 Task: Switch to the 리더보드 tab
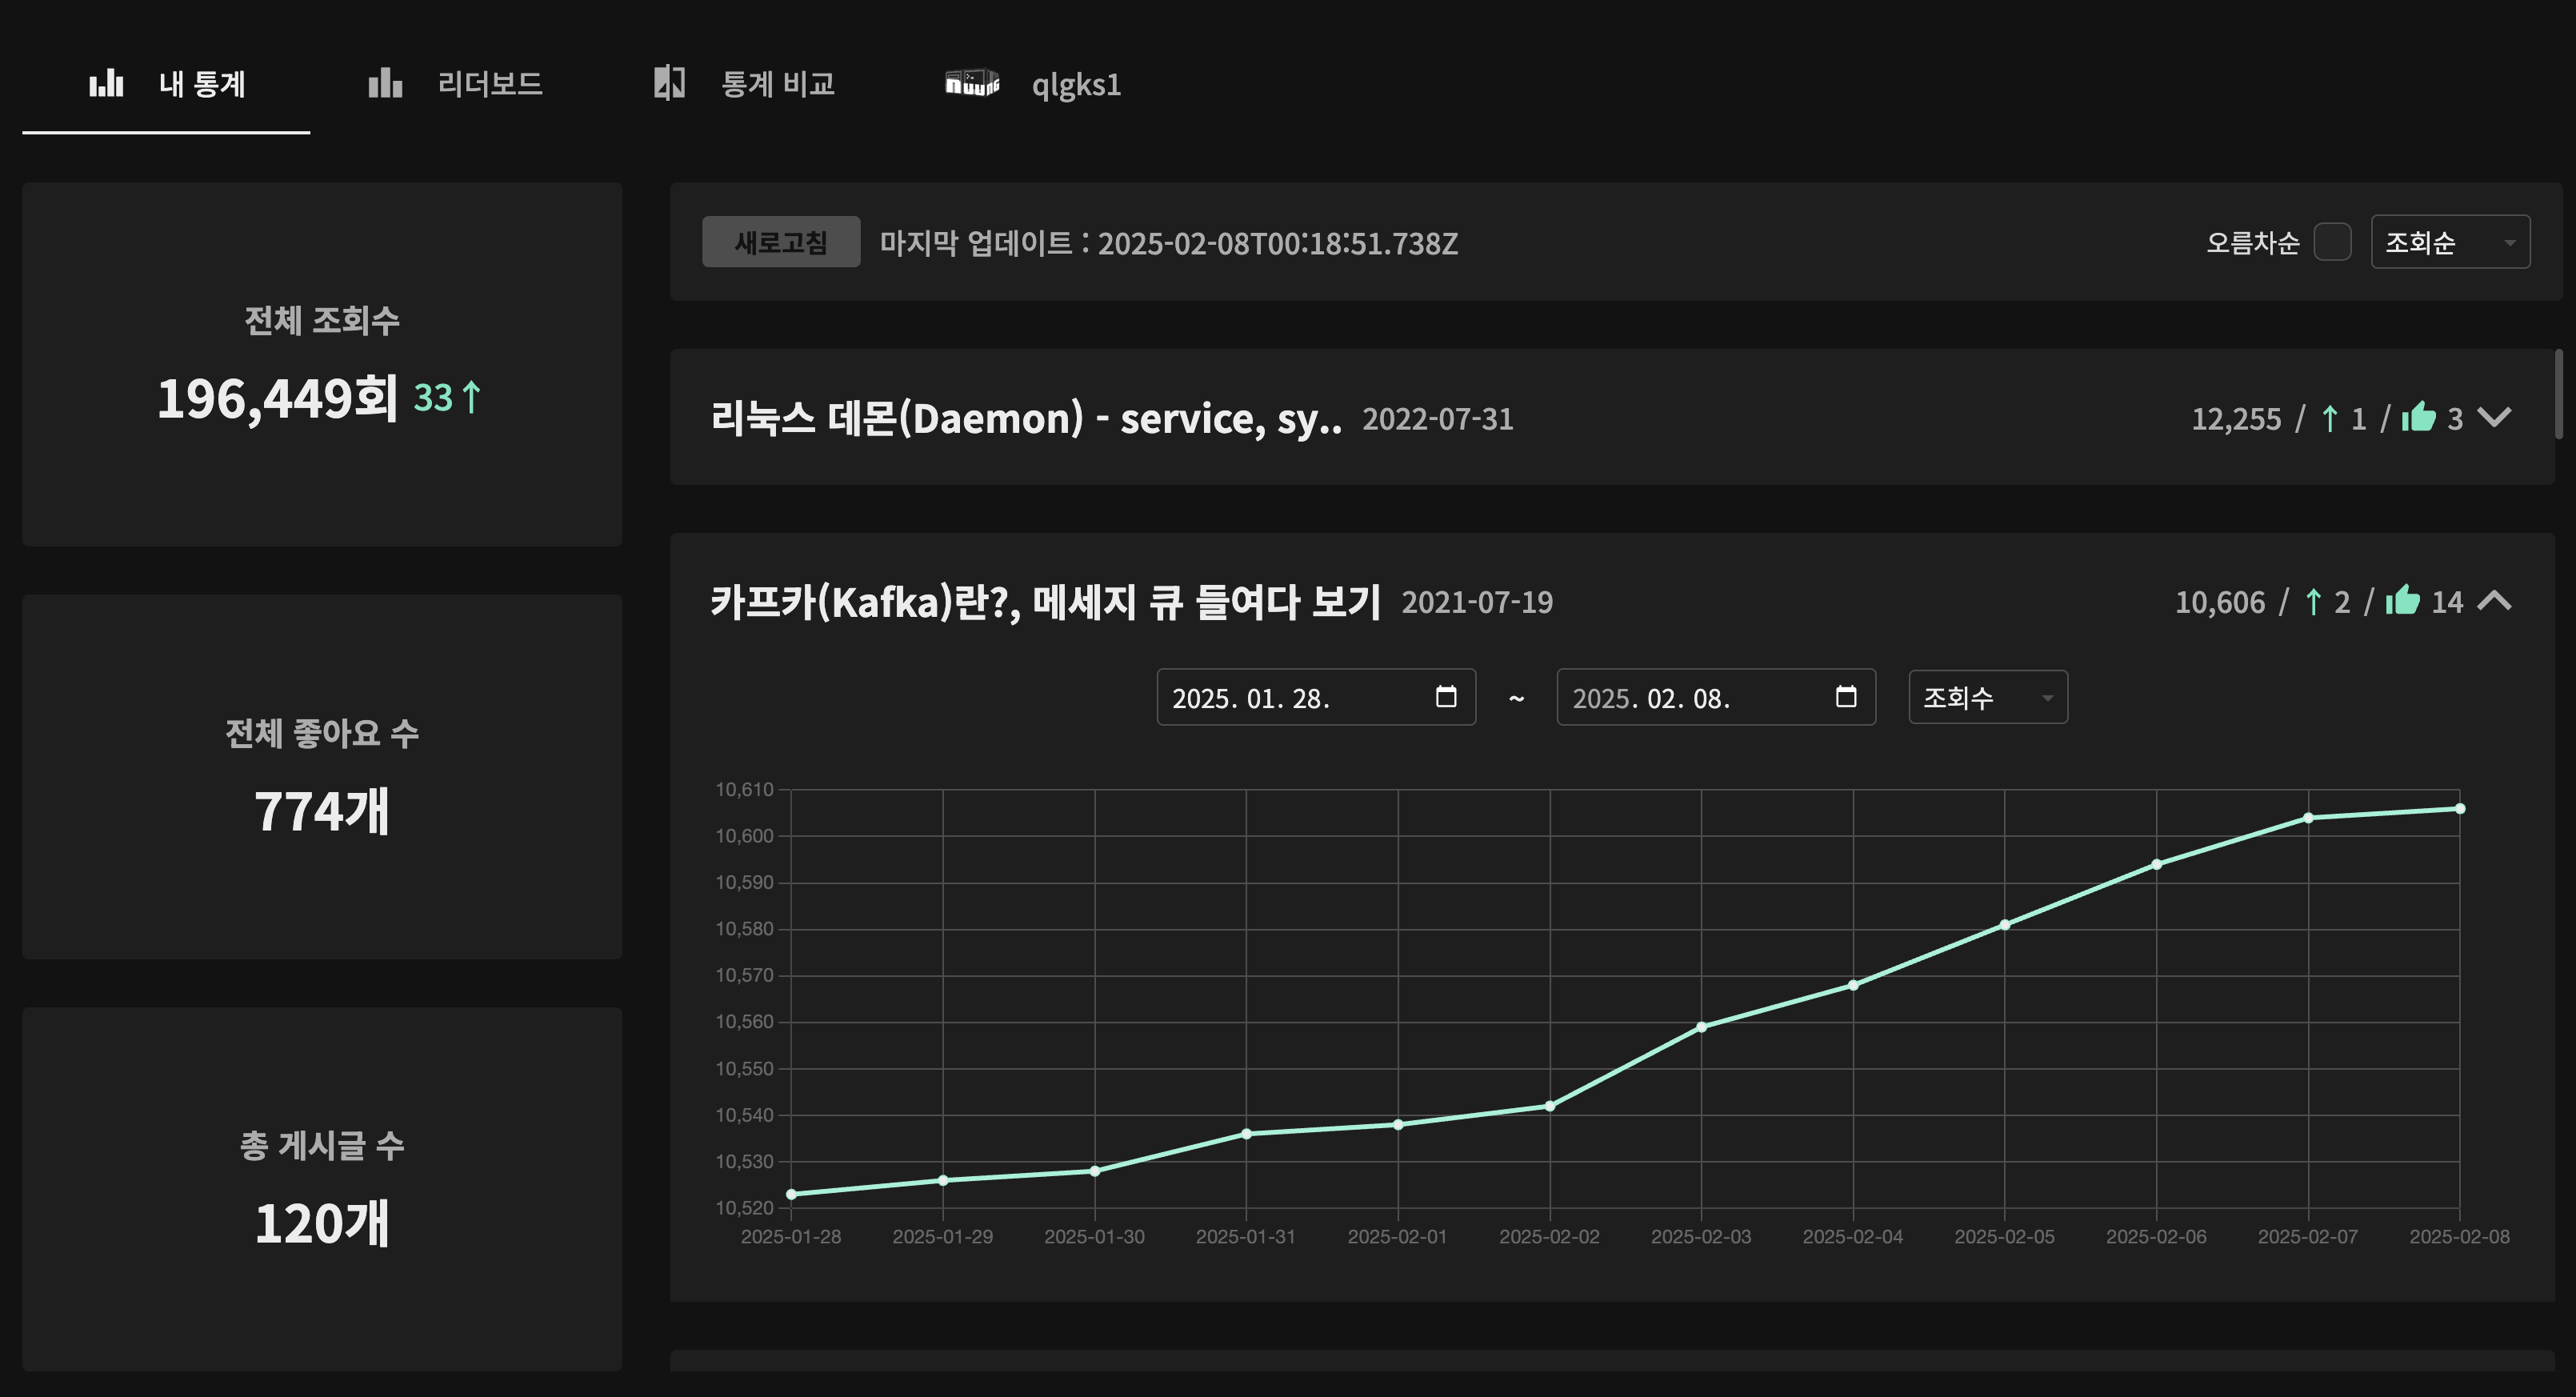(489, 83)
